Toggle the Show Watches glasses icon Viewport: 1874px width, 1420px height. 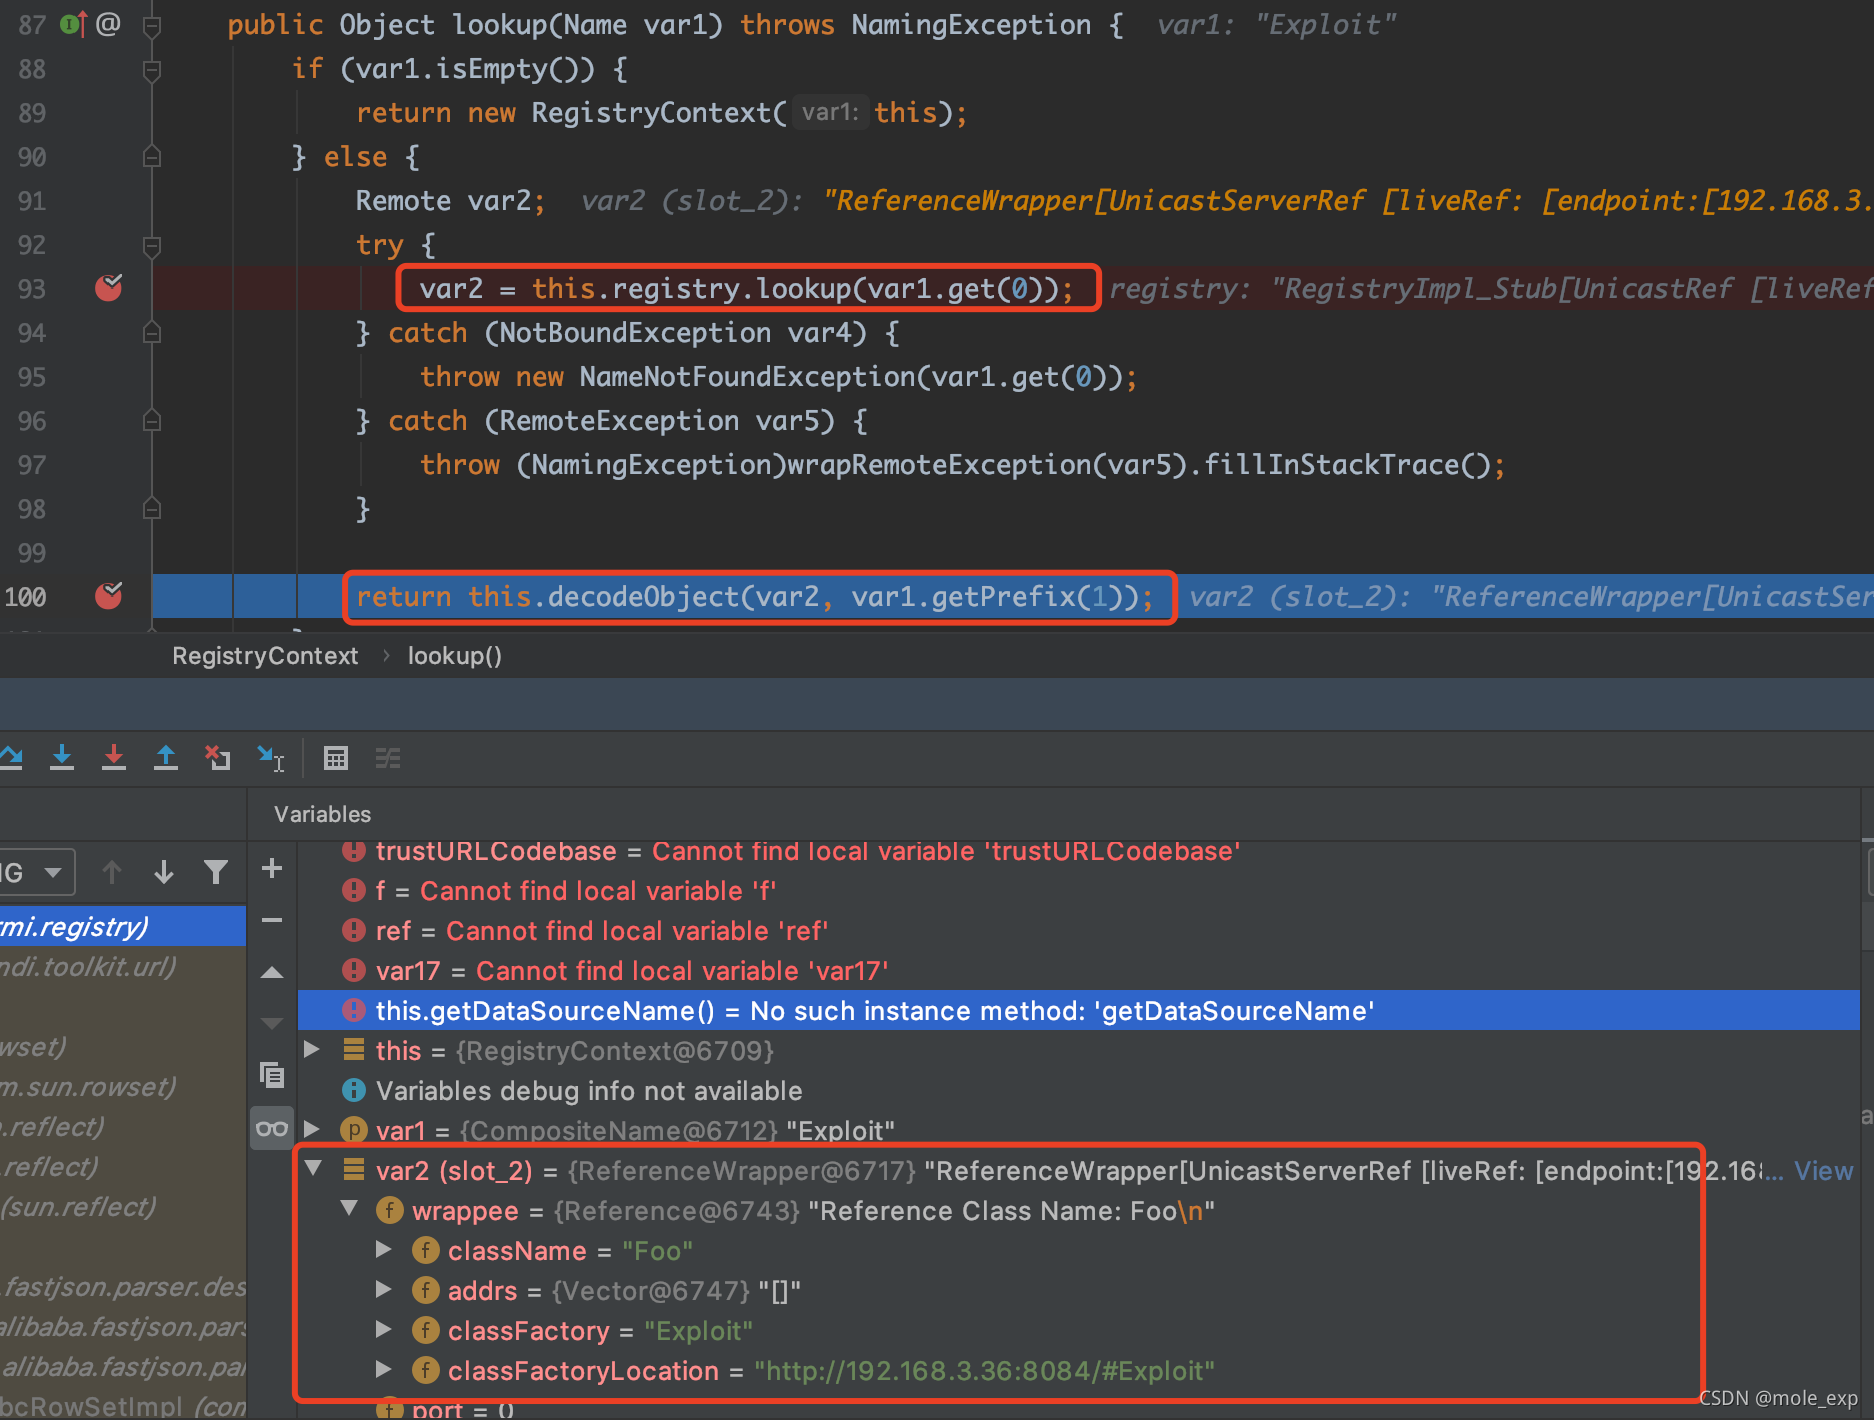coord(271,1128)
